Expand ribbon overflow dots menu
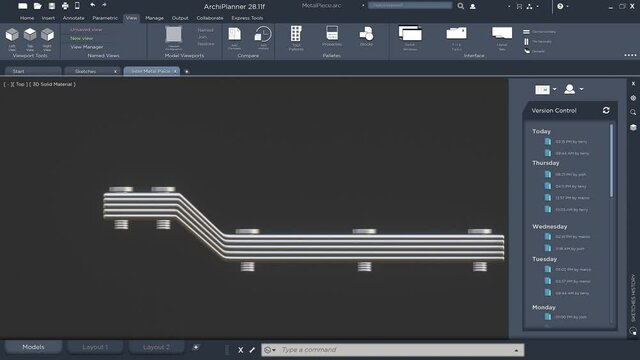This screenshot has height=360, width=640. click(630, 55)
